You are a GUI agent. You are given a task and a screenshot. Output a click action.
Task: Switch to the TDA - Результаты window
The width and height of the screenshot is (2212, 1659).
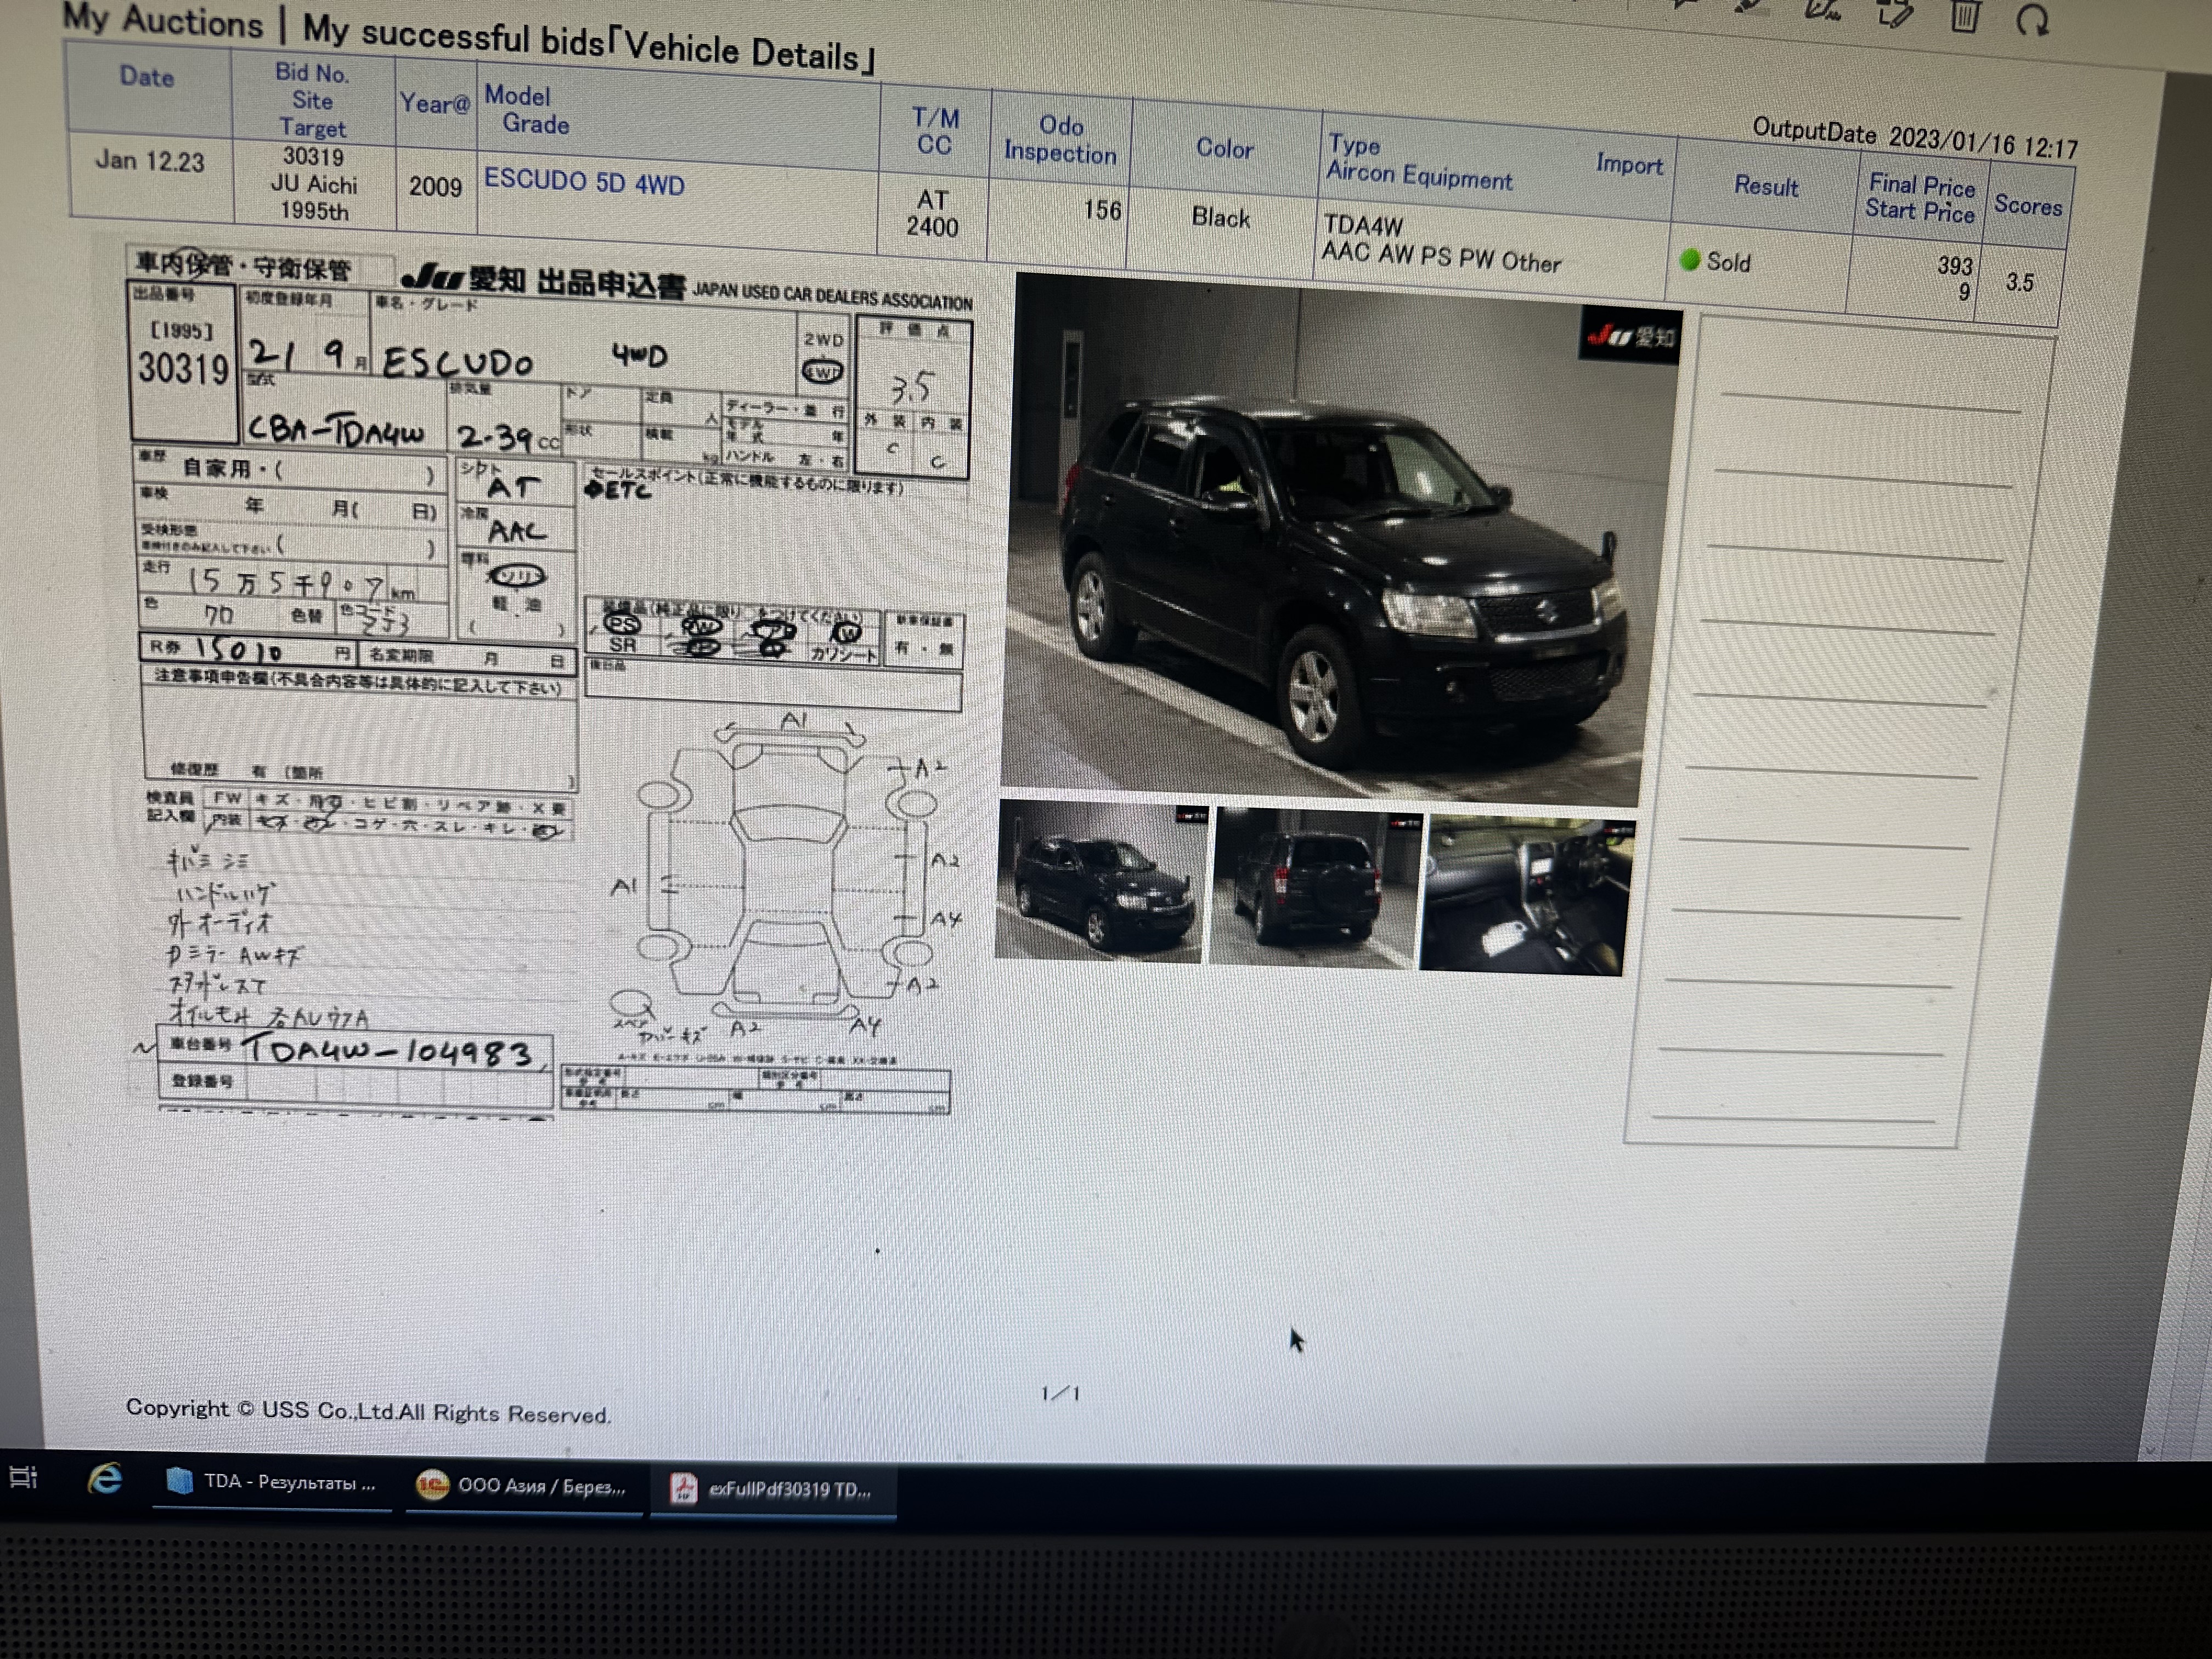pyautogui.click(x=272, y=1482)
